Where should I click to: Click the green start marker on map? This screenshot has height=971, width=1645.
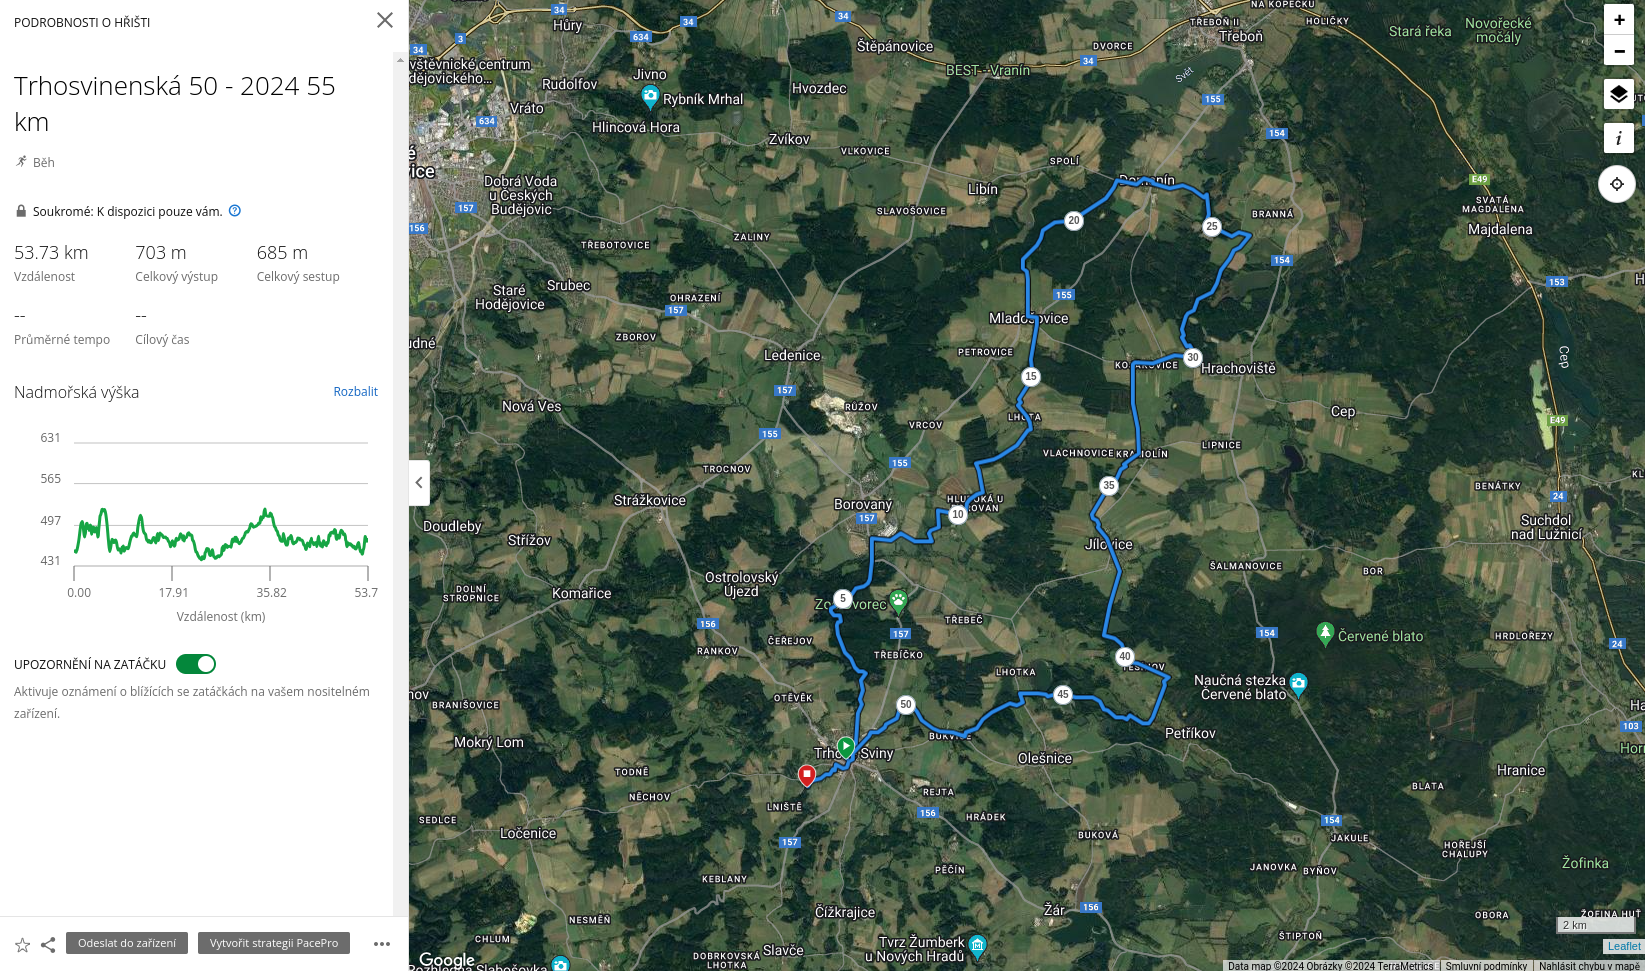coord(846,747)
